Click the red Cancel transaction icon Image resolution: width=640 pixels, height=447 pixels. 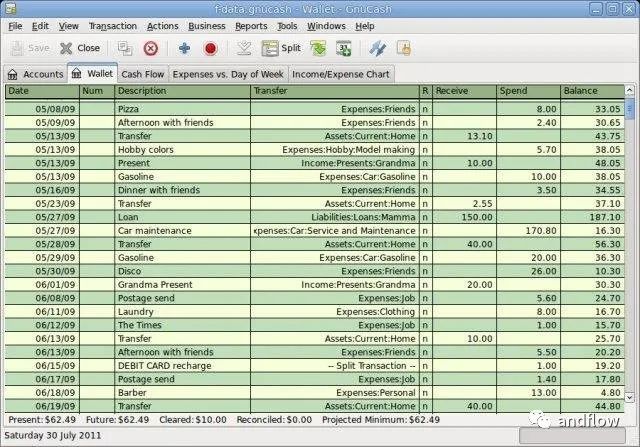tap(210, 48)
